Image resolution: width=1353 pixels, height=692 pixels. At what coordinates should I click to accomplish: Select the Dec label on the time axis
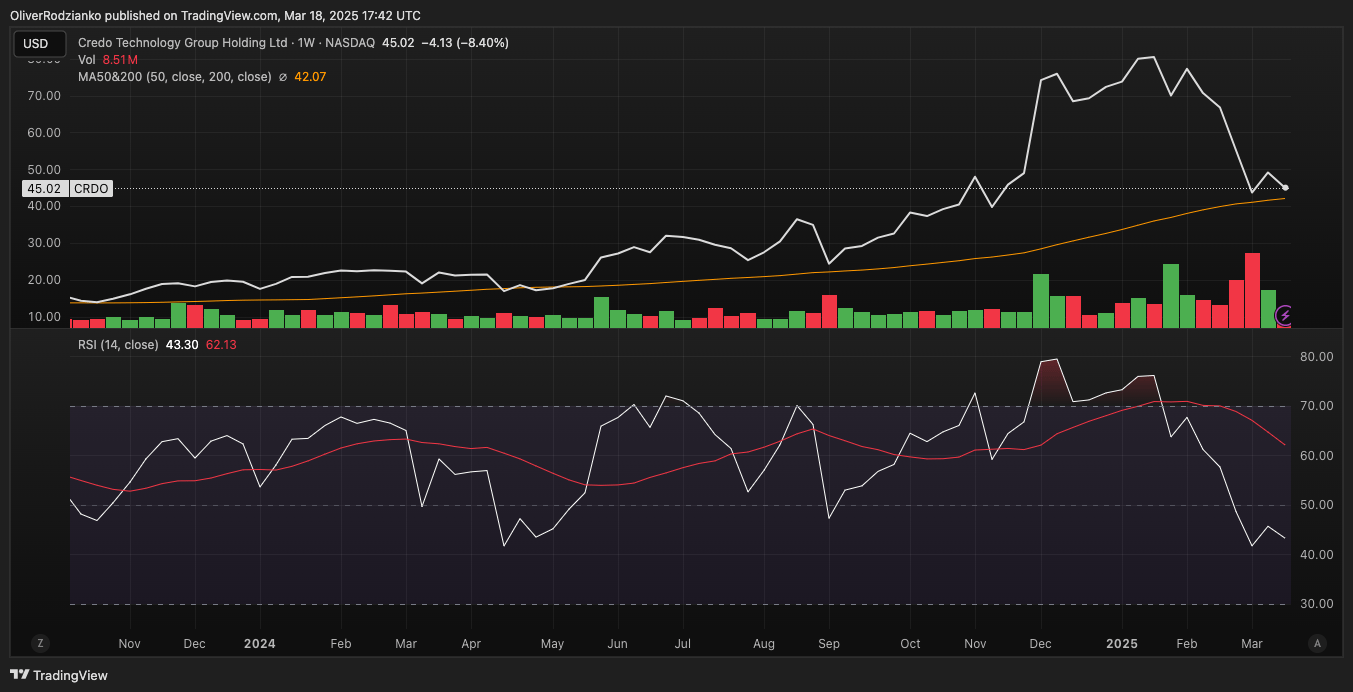tap(1040, 644)
